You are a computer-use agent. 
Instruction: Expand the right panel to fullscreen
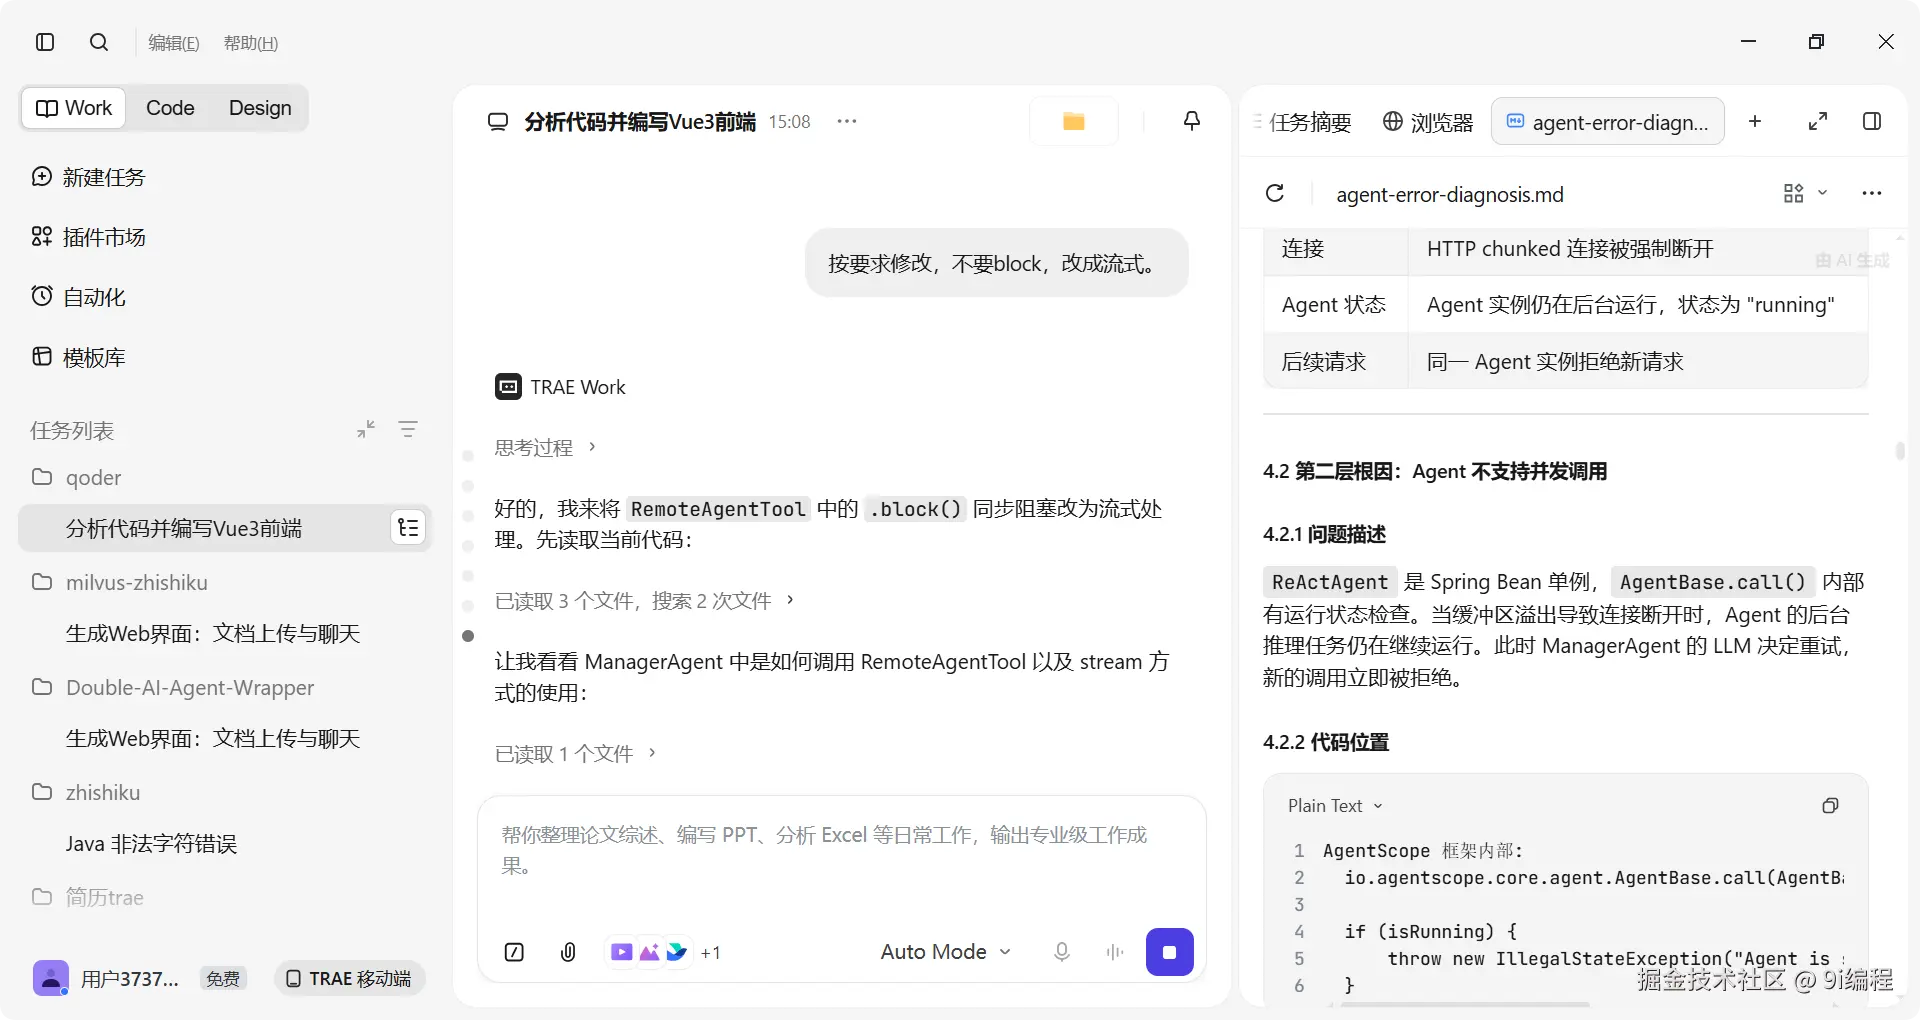click(1818, 121)
